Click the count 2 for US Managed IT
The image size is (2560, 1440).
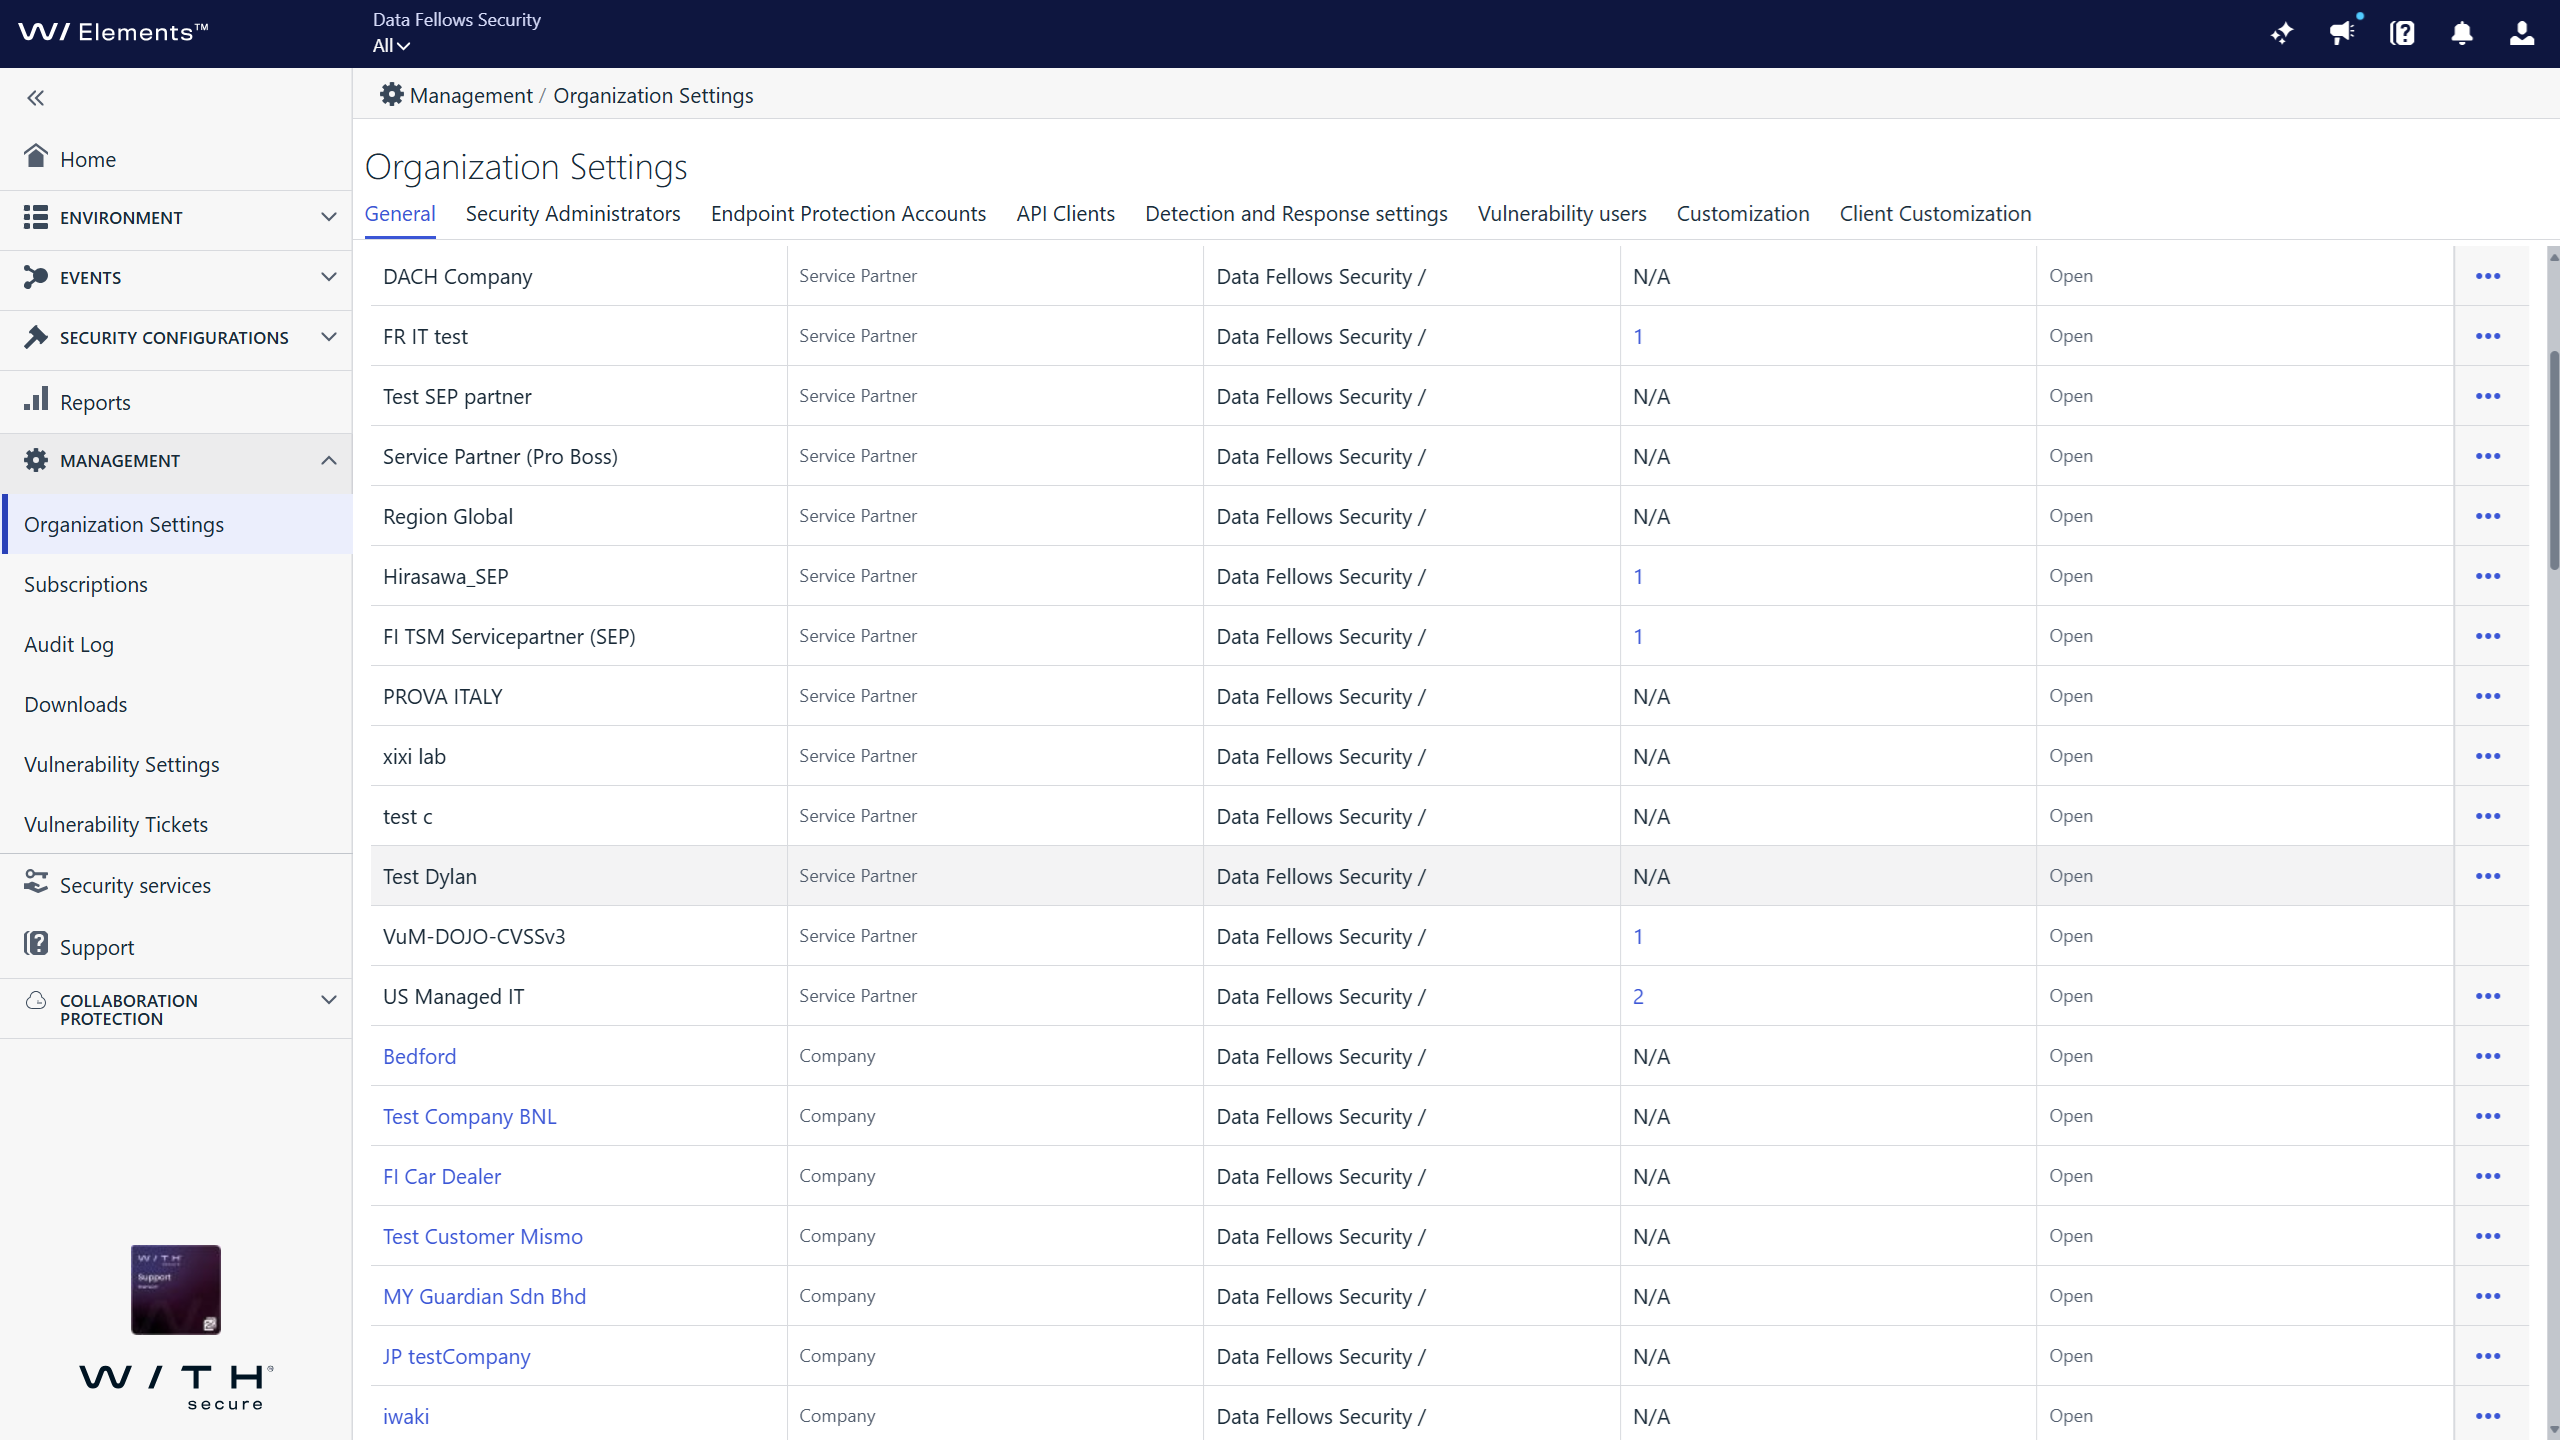click(1638, 996)
